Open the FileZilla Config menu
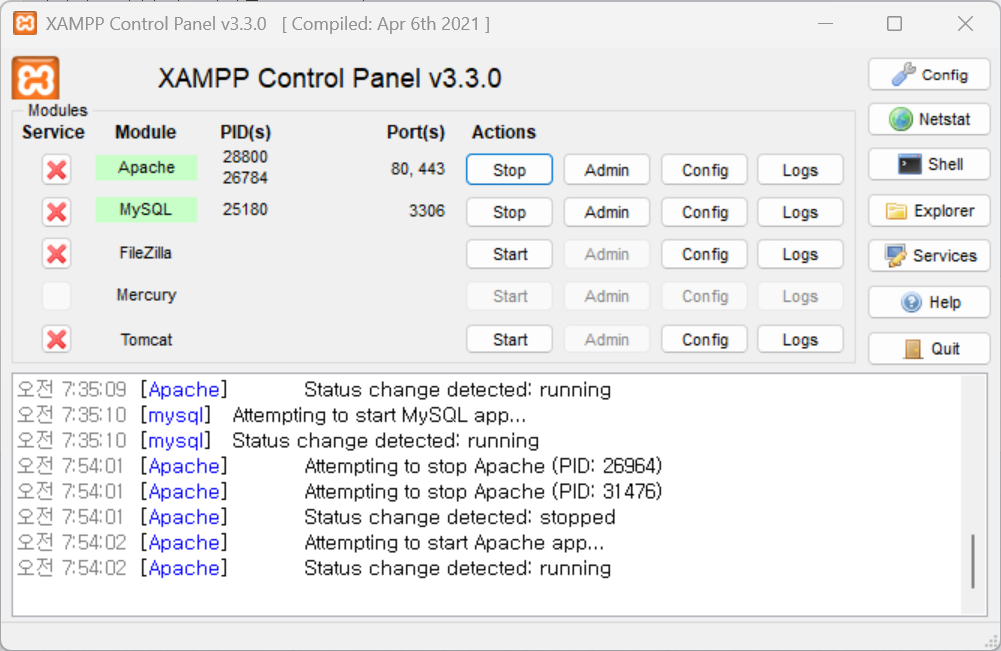 [x=705, y=254]
